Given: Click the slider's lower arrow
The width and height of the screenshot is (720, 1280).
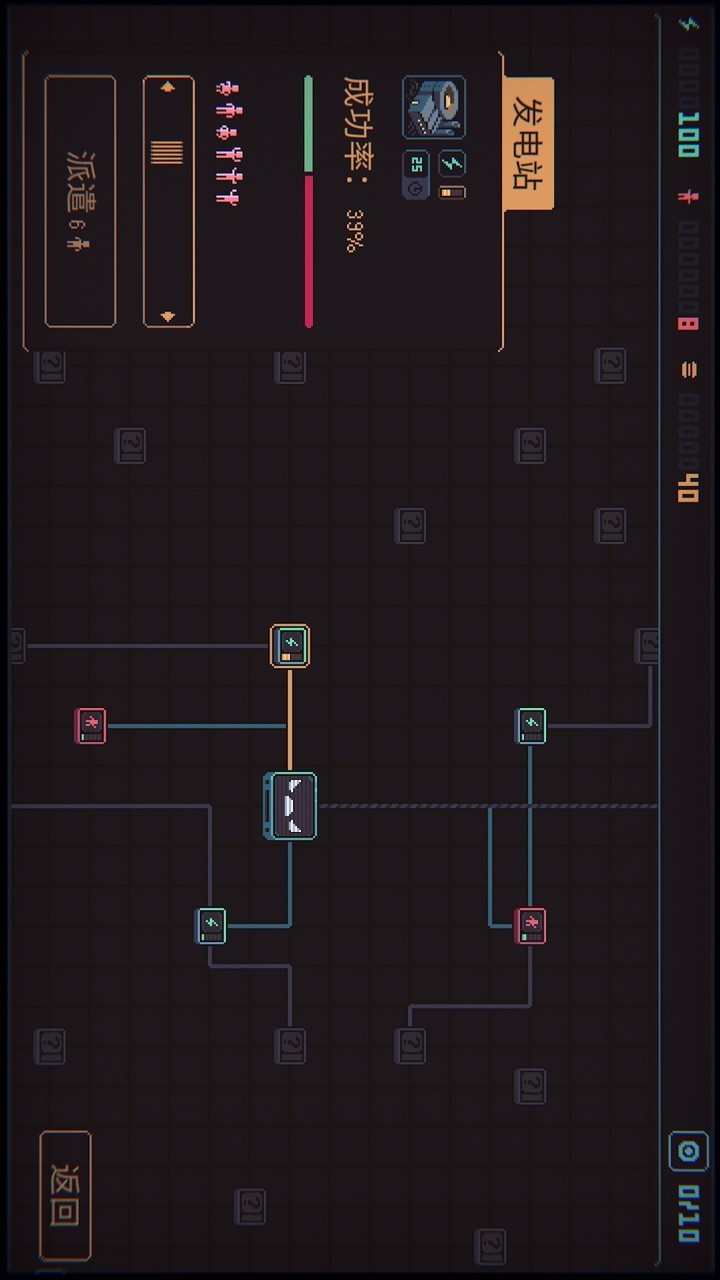Looking at the screenshot, I should coord(168,316).
